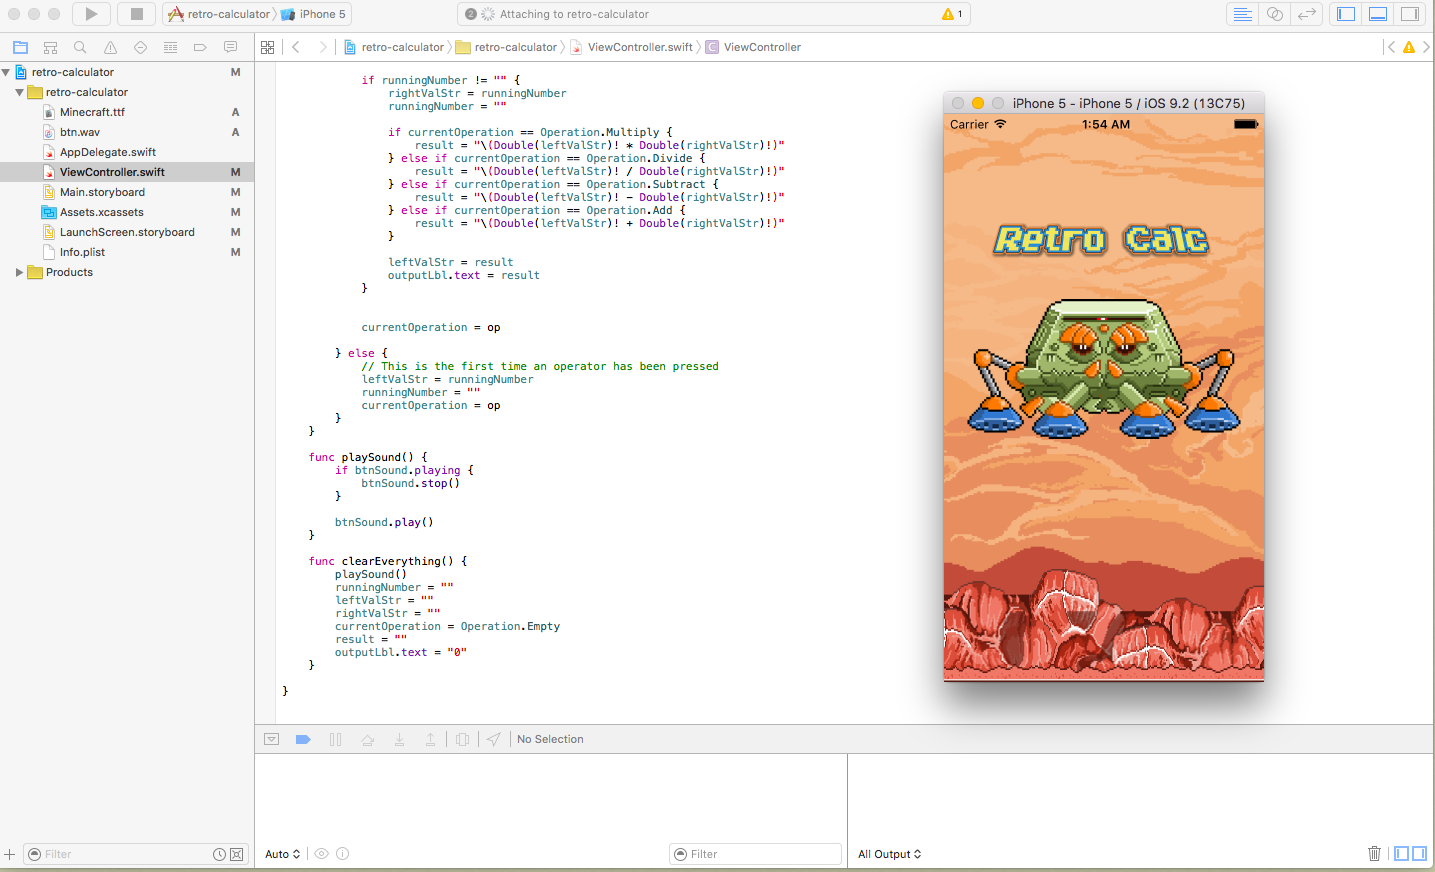Open the Report navigator tab
This screenshot has height=872, width=1435.
point(230,47)
